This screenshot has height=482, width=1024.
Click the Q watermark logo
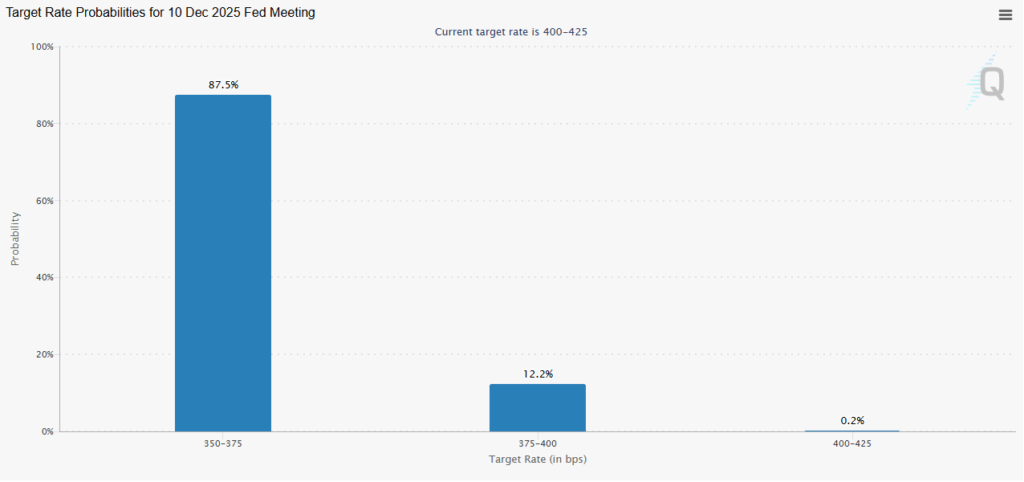(989, 82)
